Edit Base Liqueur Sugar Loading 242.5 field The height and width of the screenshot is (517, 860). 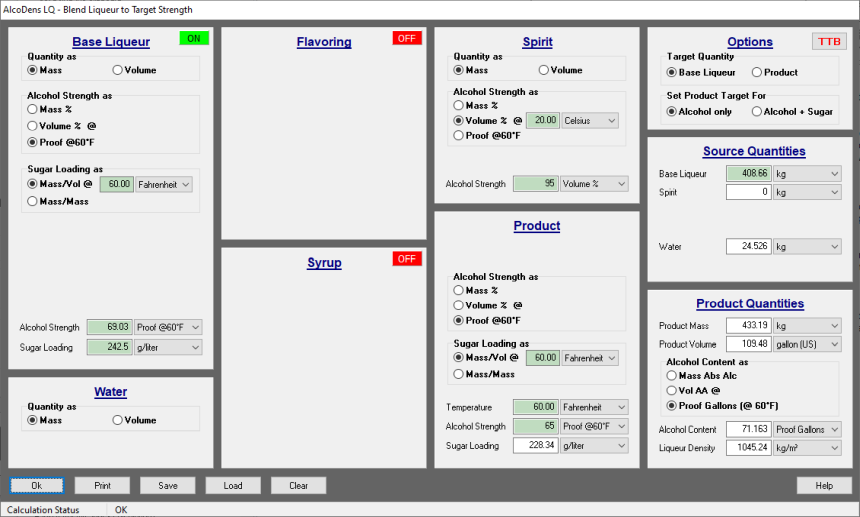110,347
